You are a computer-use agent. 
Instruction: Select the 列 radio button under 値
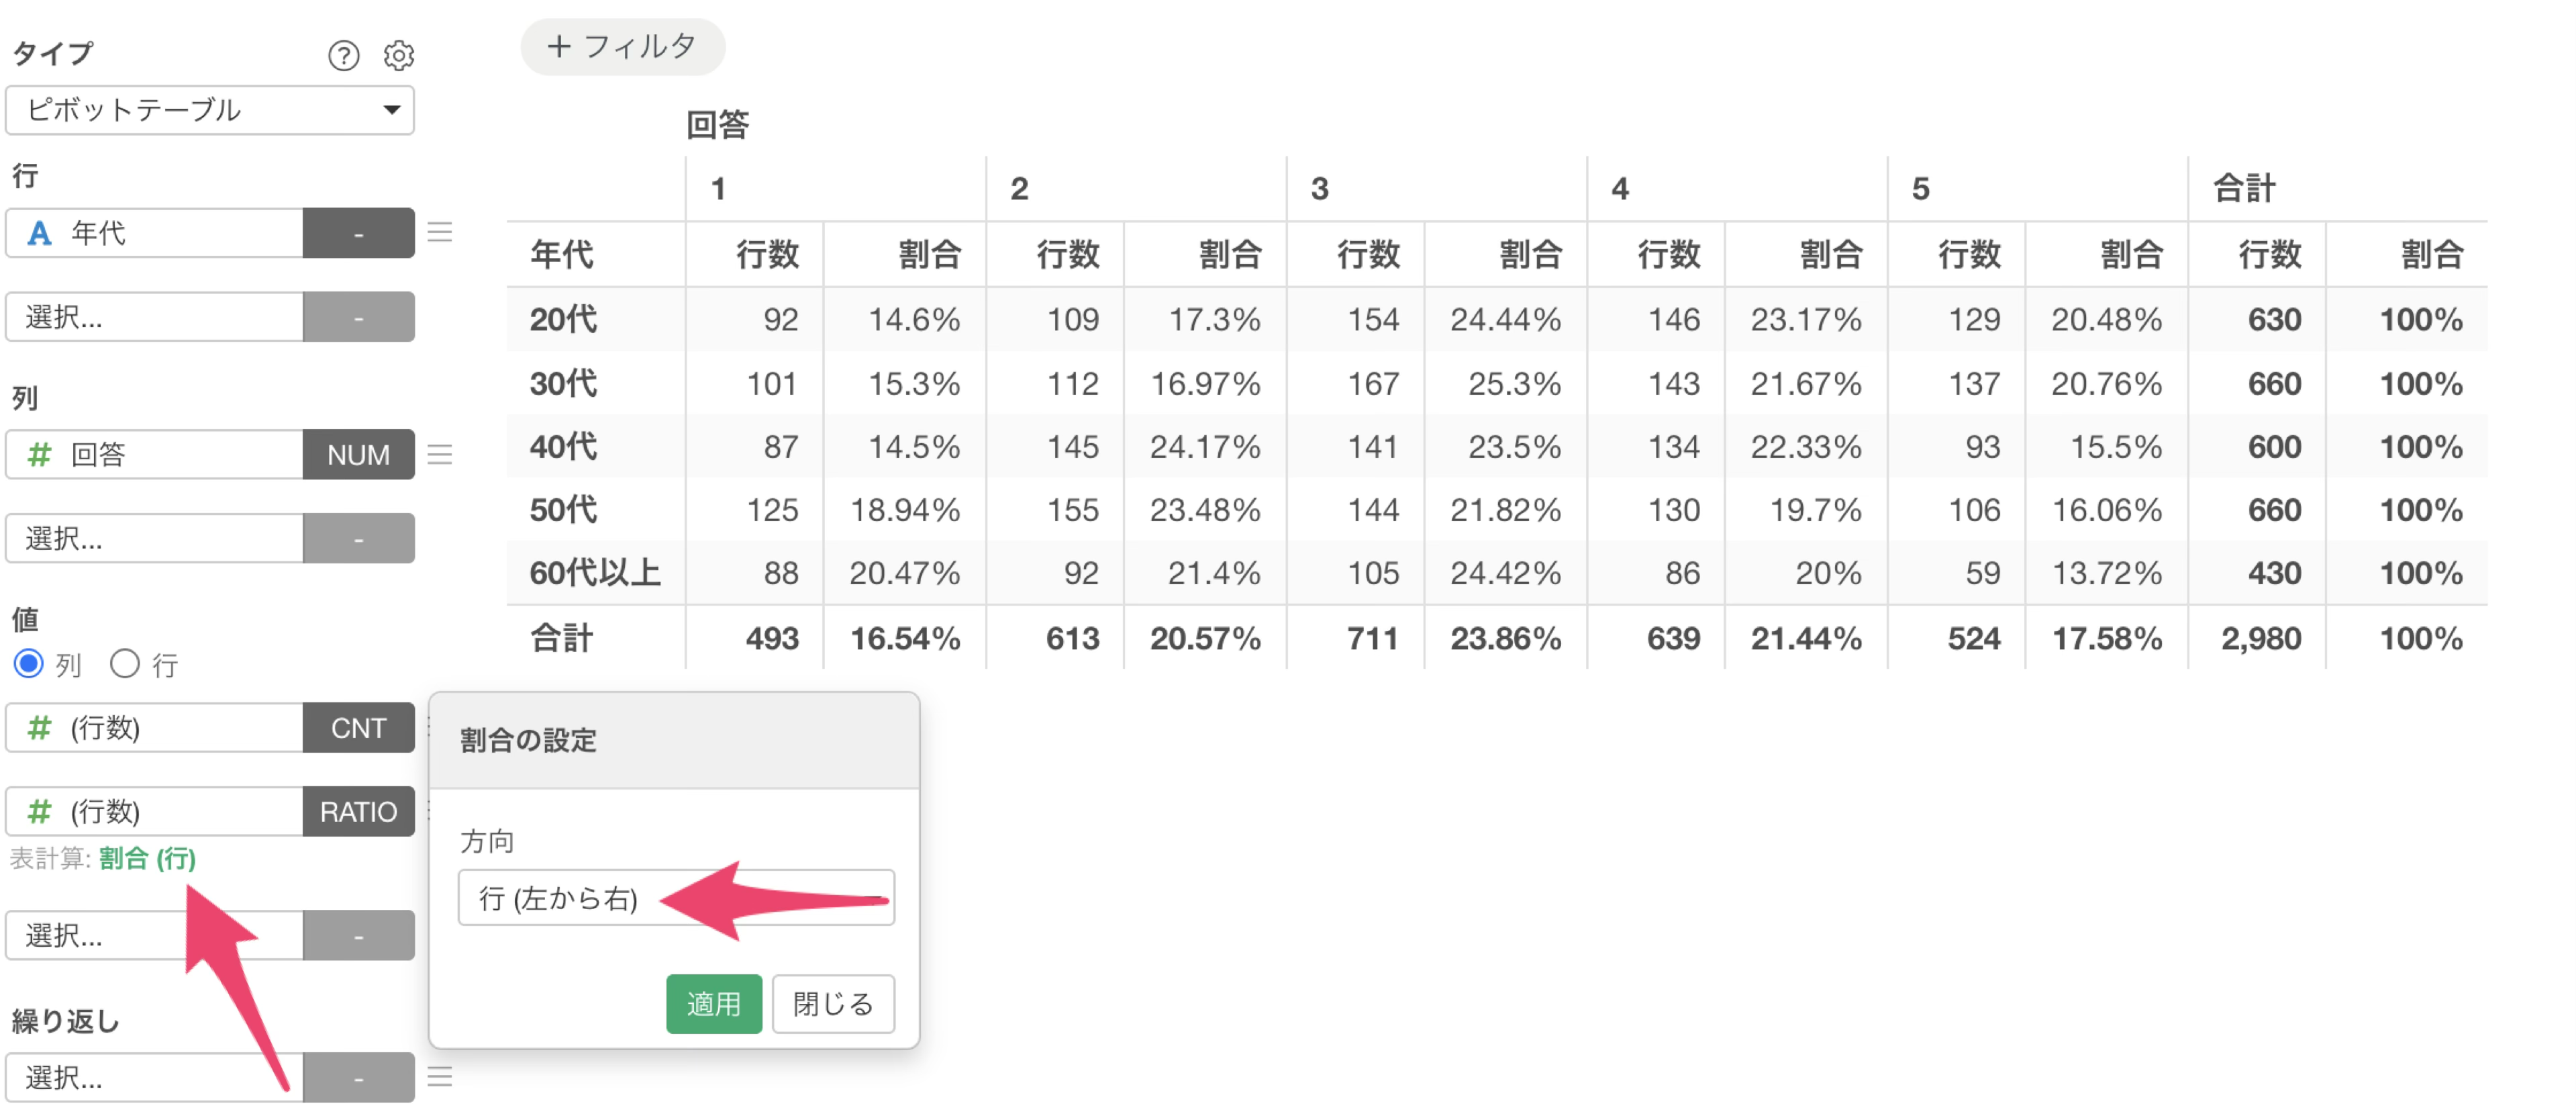click(x=28, y=663)
